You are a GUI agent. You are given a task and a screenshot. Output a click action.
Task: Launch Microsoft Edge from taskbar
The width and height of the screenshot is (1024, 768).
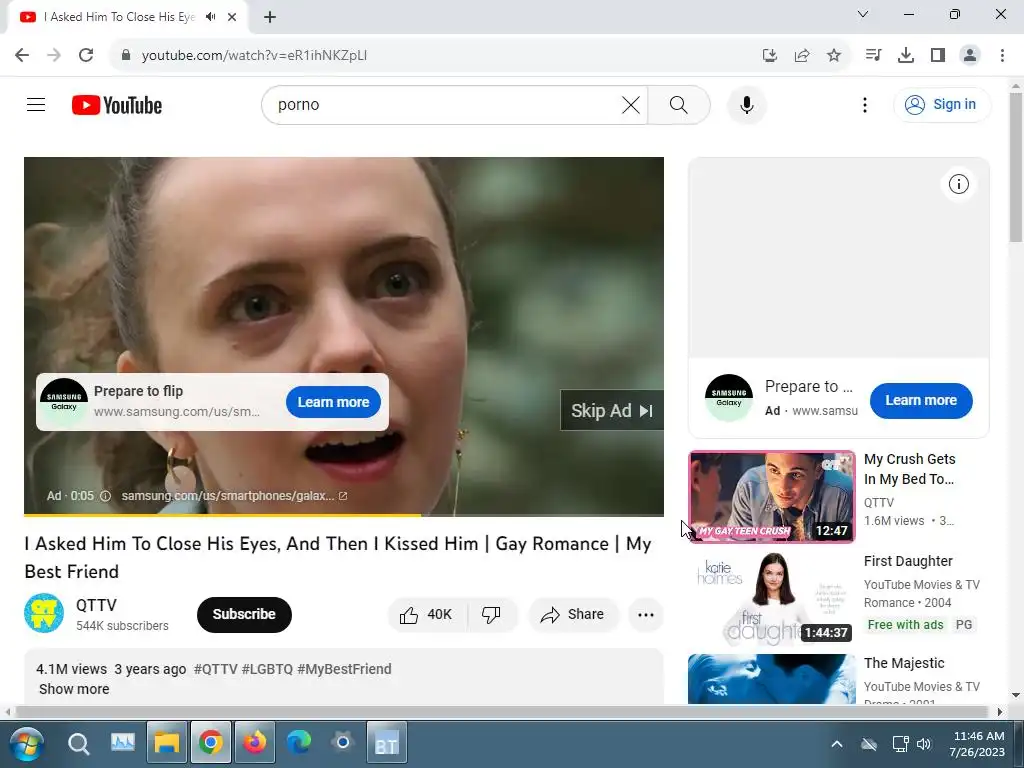click(298, 743)
